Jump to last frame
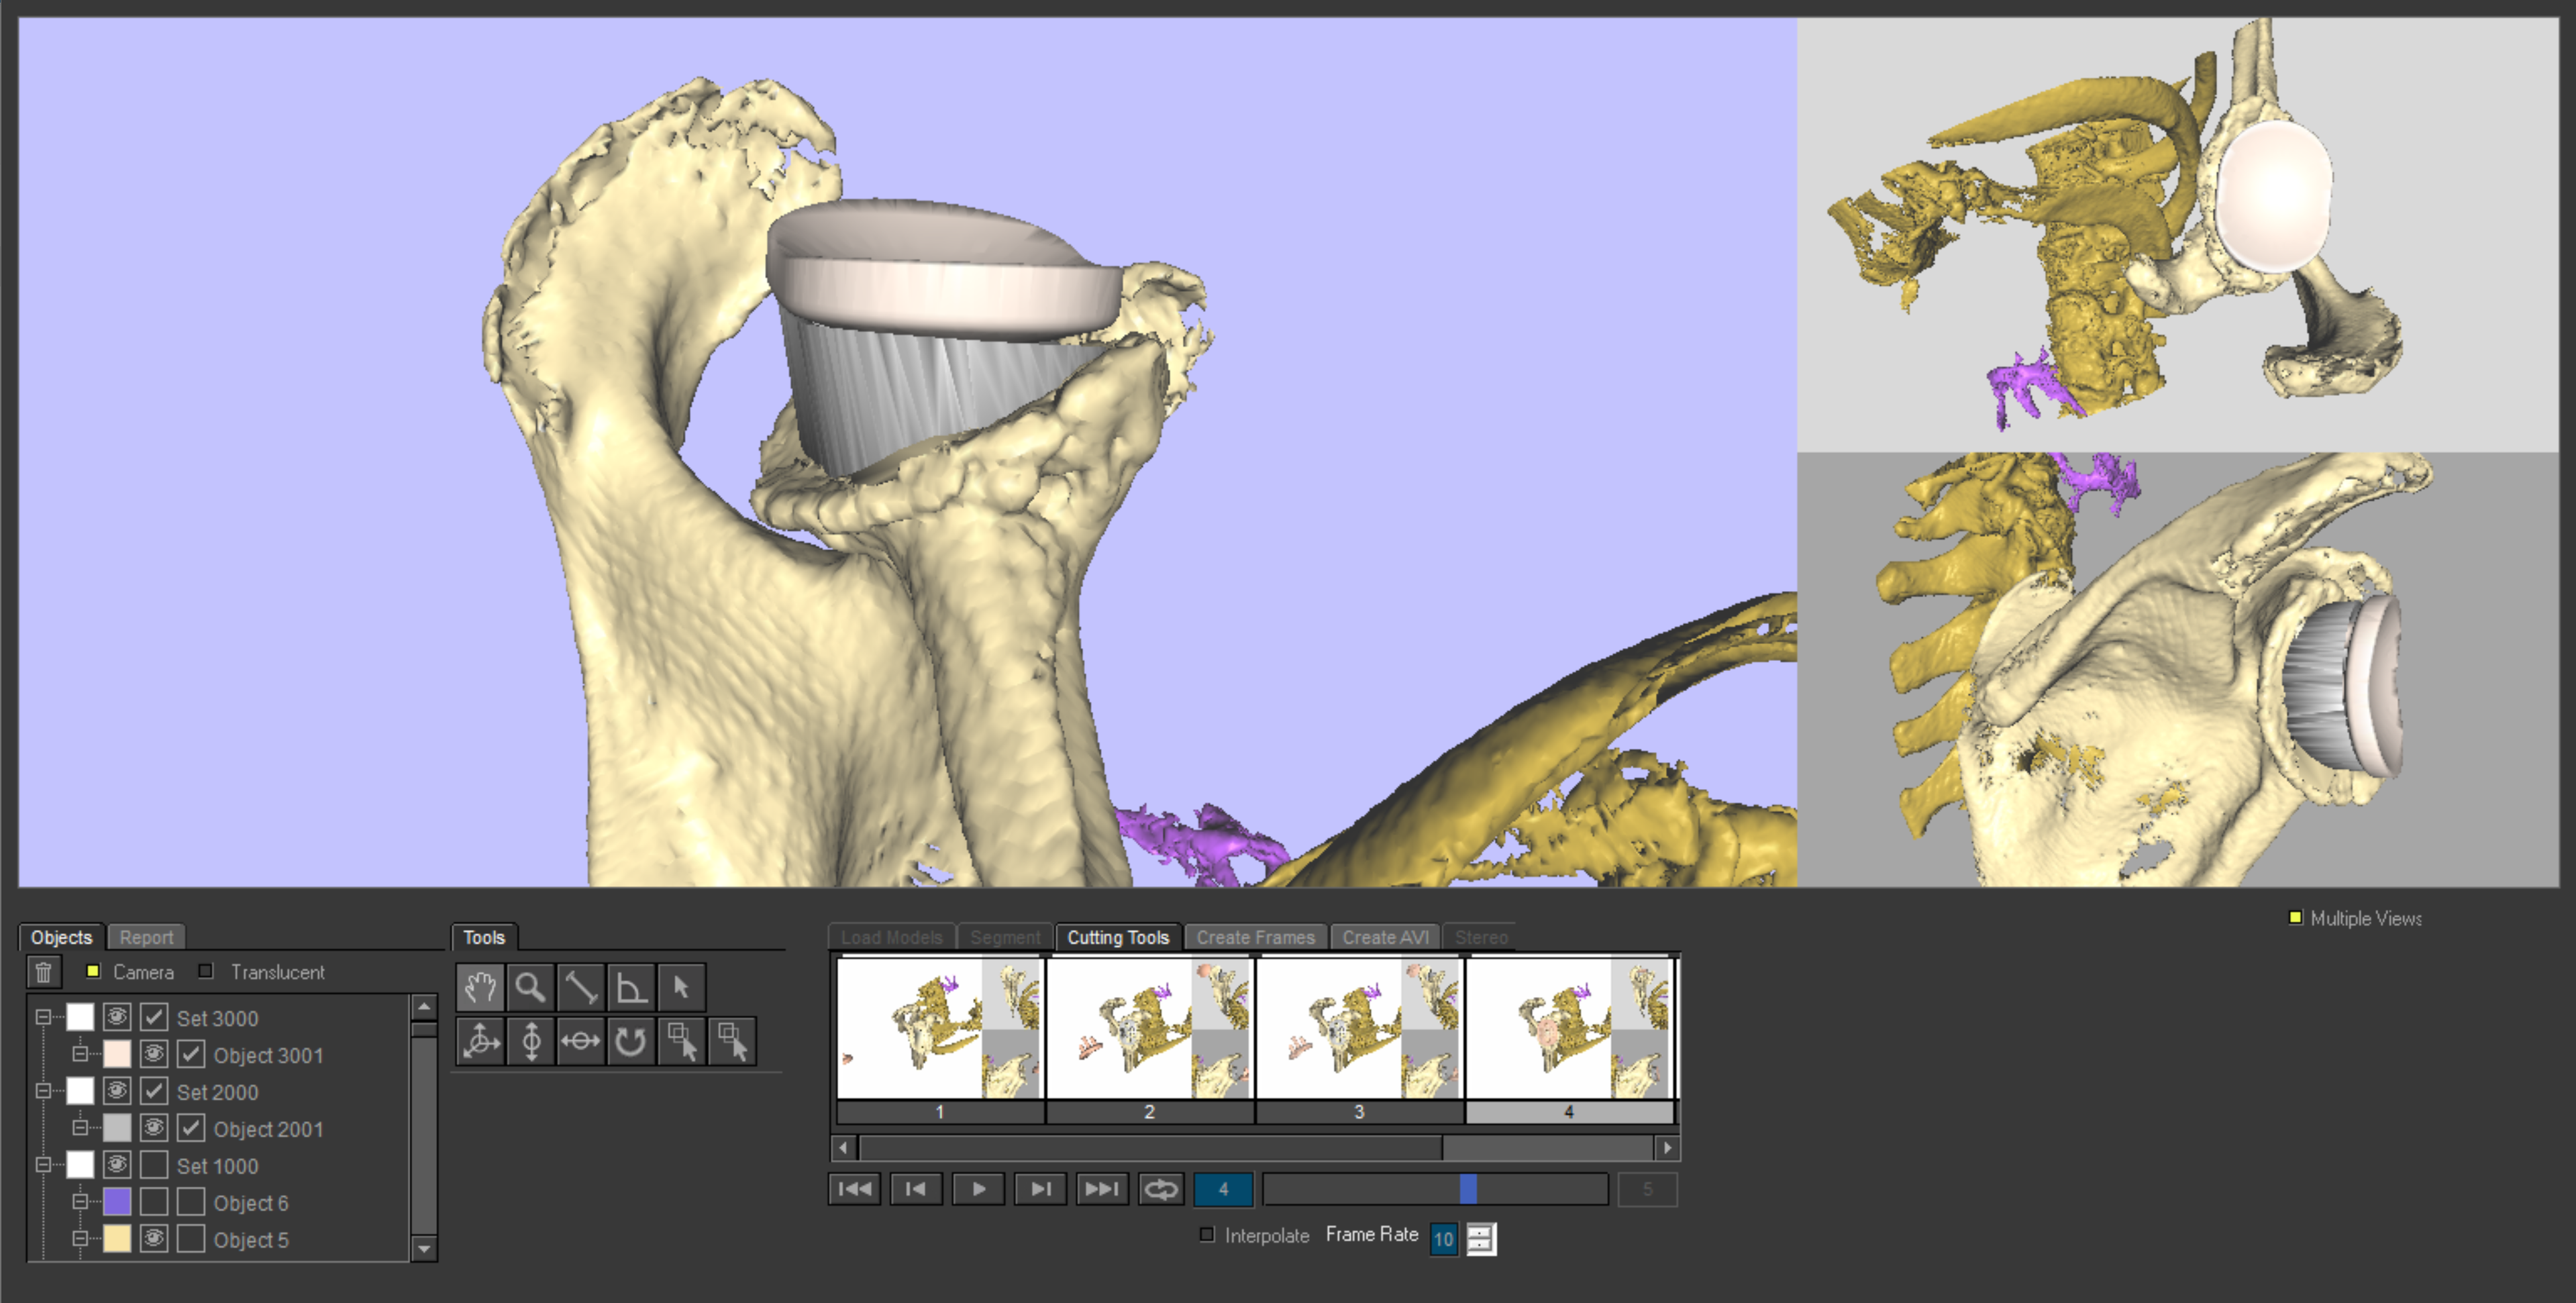The height and width of the screenshot is (1303, 2576). click(1102, 1189)
